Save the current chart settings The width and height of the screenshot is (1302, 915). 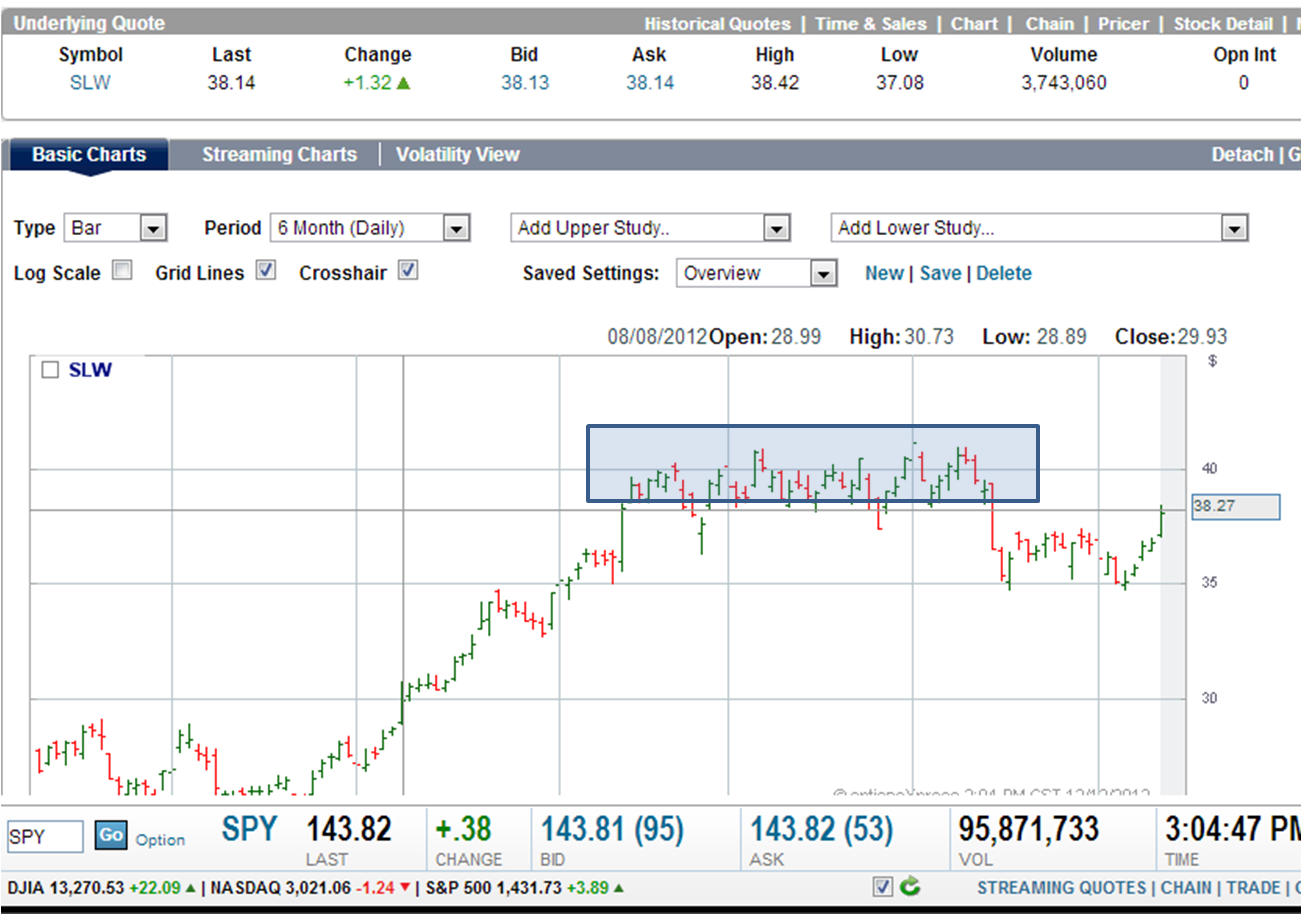pos(940,273)
